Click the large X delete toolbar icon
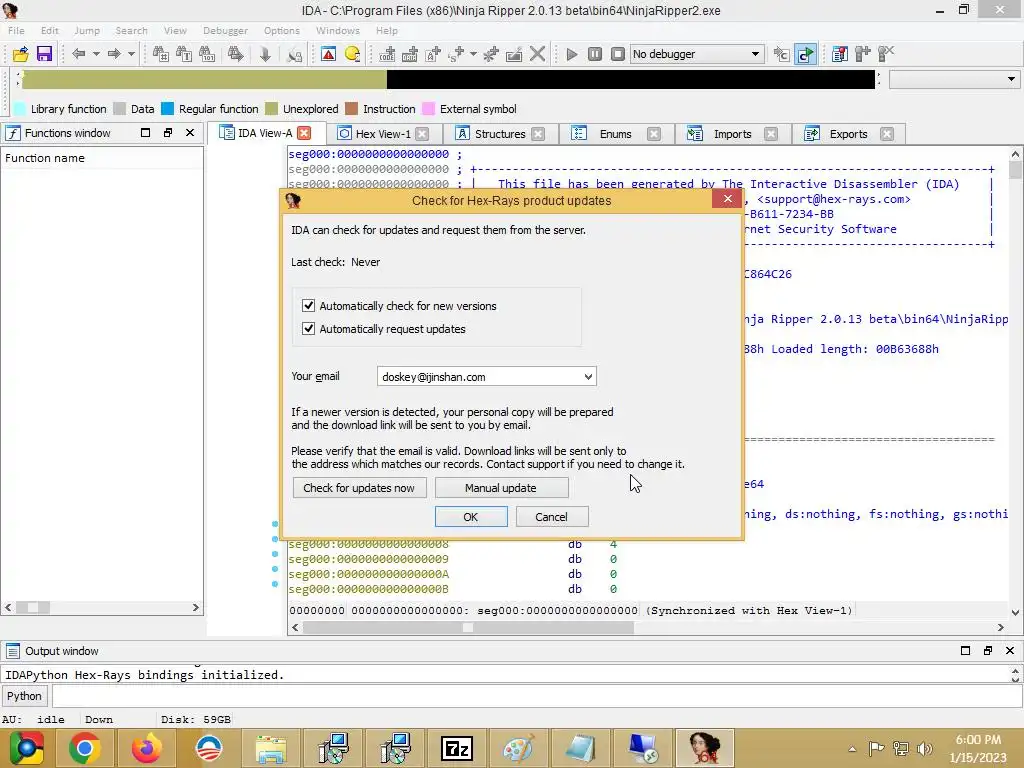 (x=537, y=54)
